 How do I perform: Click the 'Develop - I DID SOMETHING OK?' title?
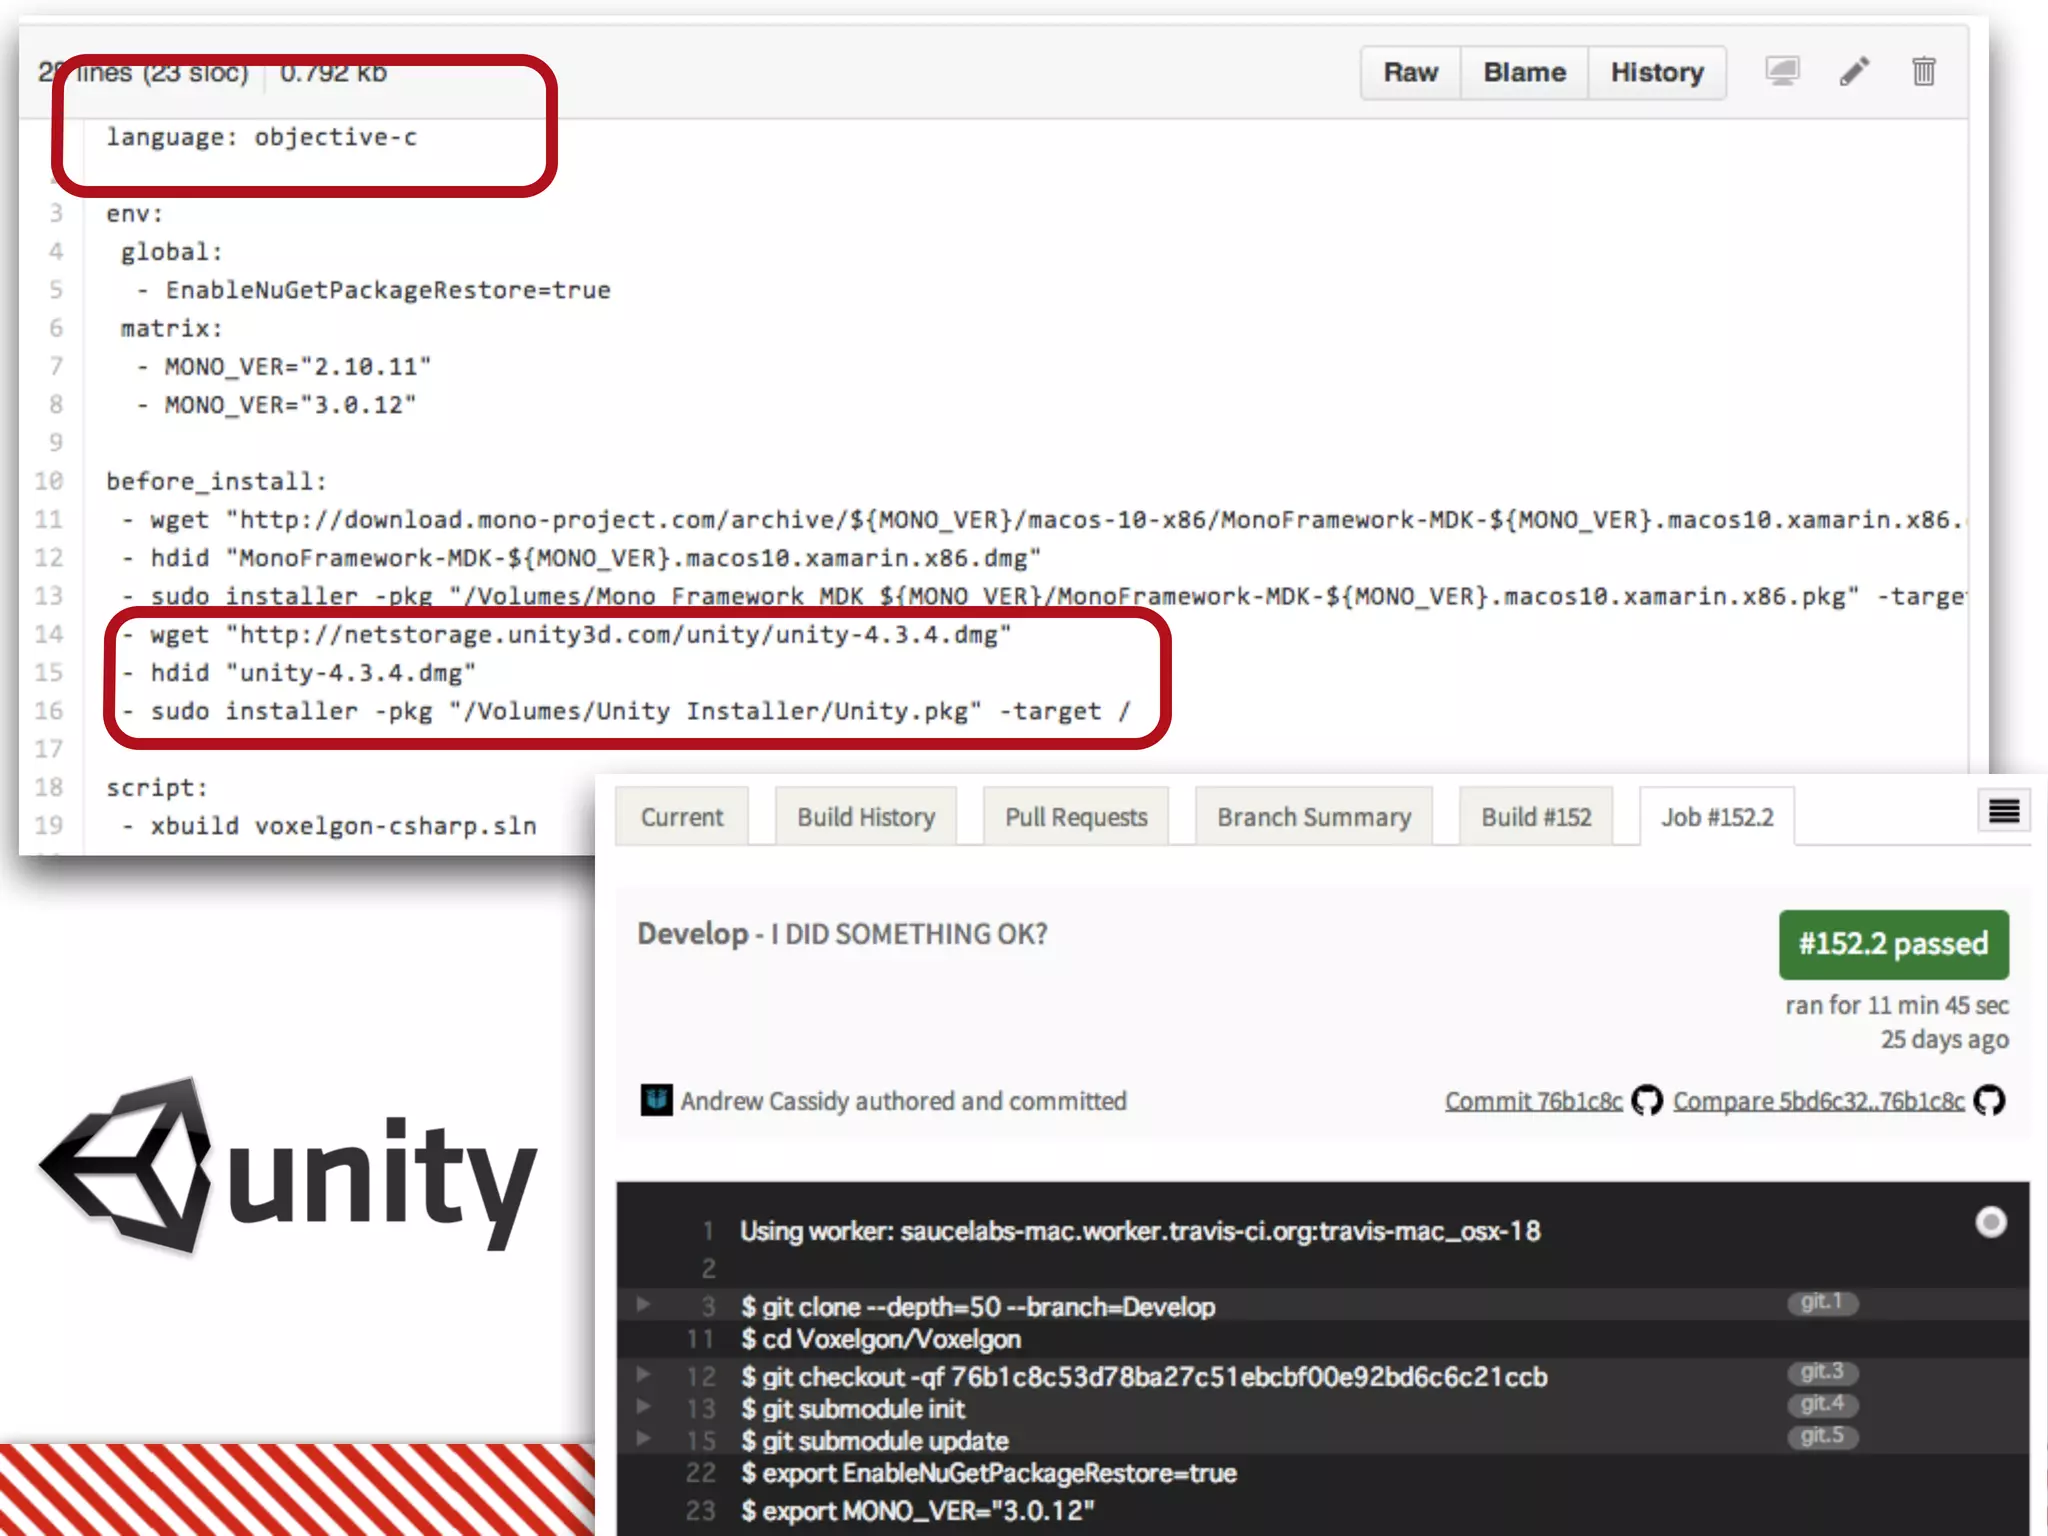click(x=843, y=934)
